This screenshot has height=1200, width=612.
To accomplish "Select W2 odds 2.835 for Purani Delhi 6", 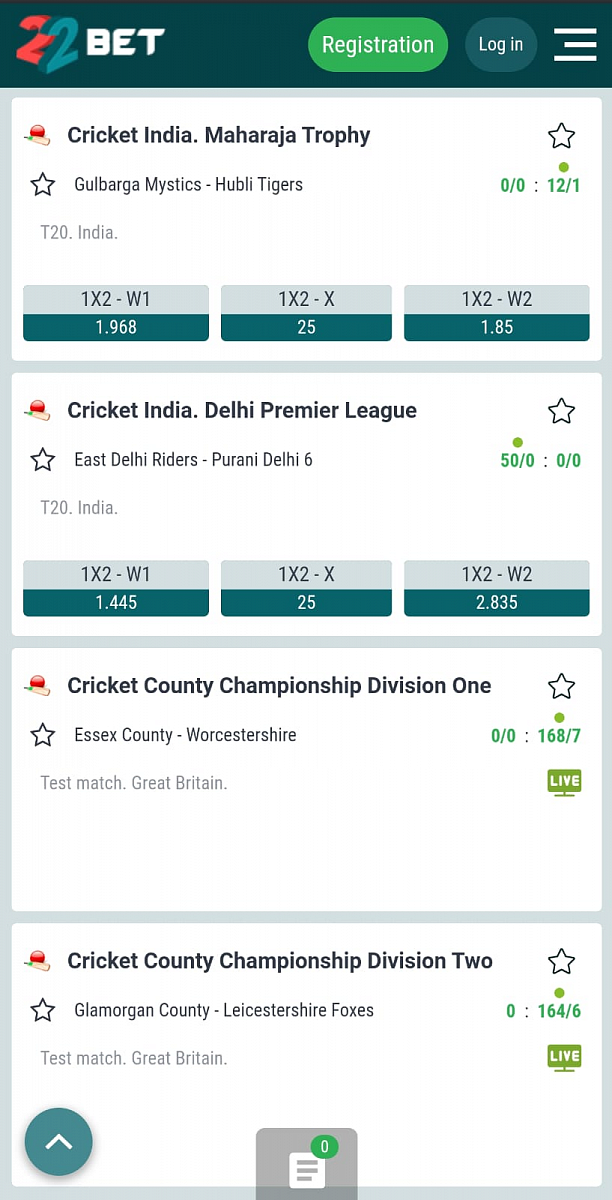I will pos(497,602).
